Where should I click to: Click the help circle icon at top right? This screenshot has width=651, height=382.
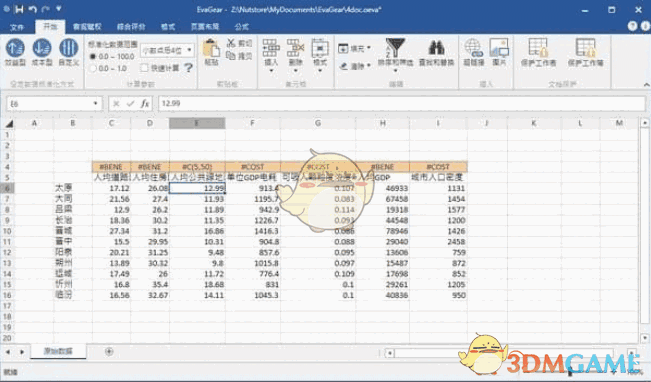pos(632,26)
